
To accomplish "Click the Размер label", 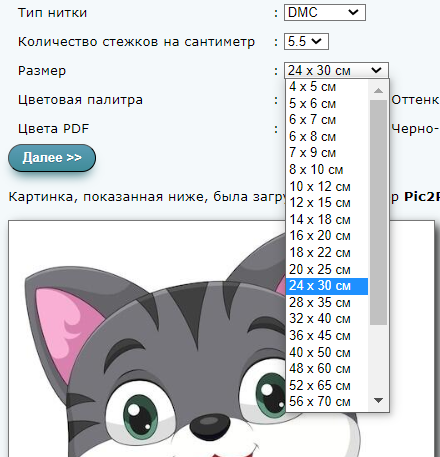I will 42,71.
